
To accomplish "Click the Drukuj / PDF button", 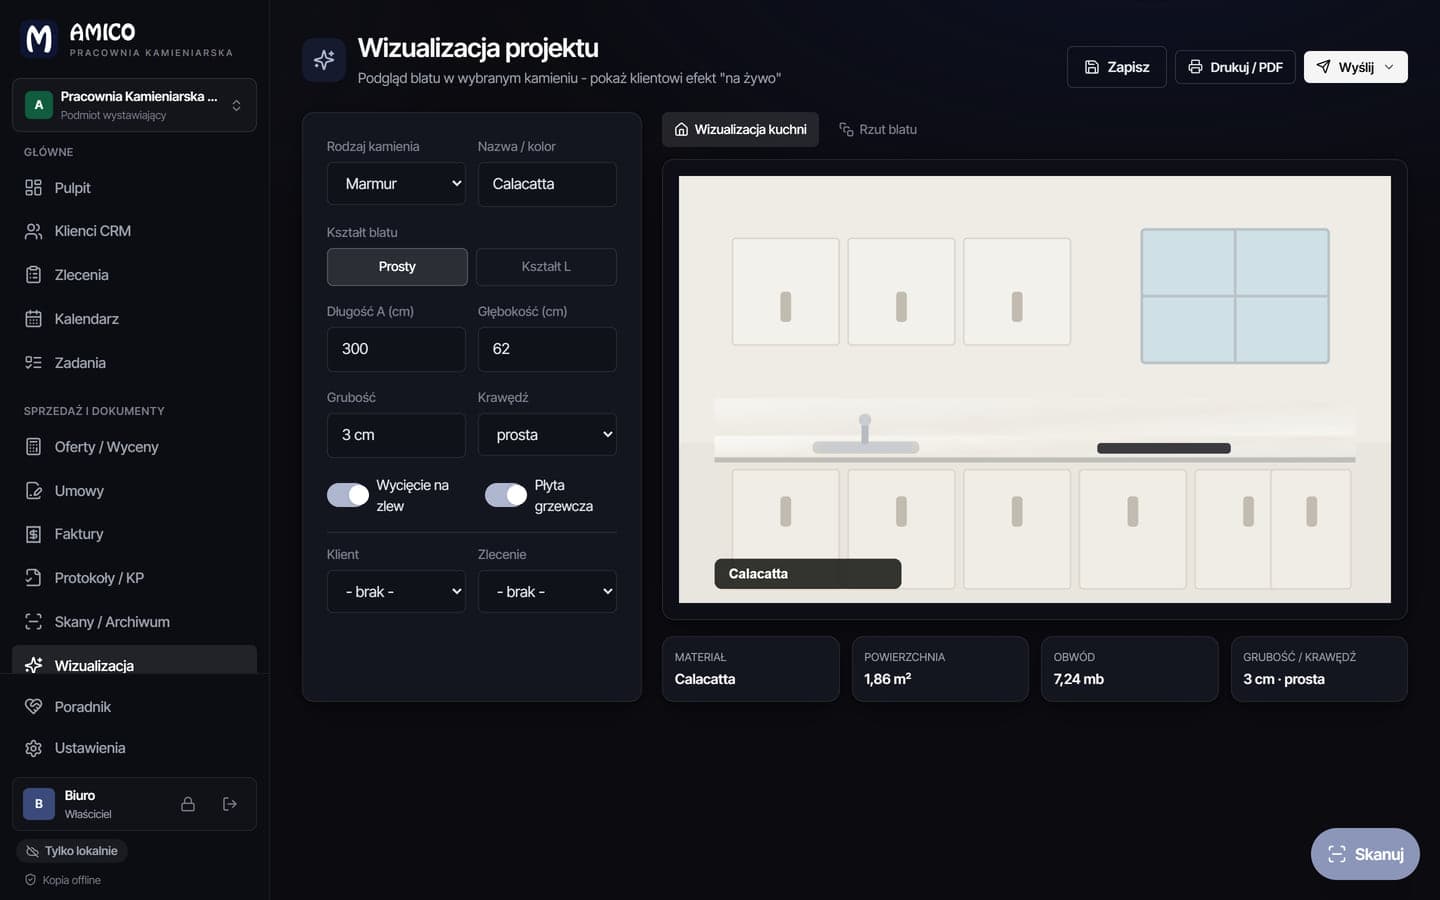I will point(1235,67).
